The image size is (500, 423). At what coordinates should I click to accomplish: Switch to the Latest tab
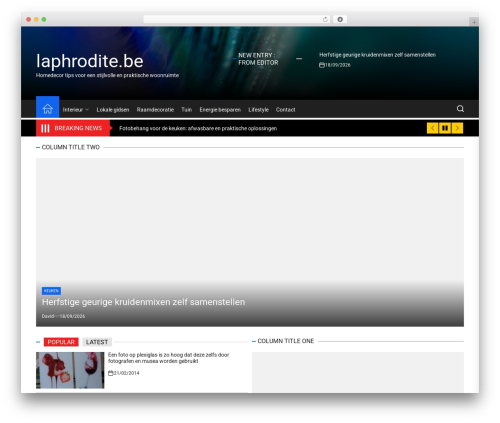[x=97, y=342]
